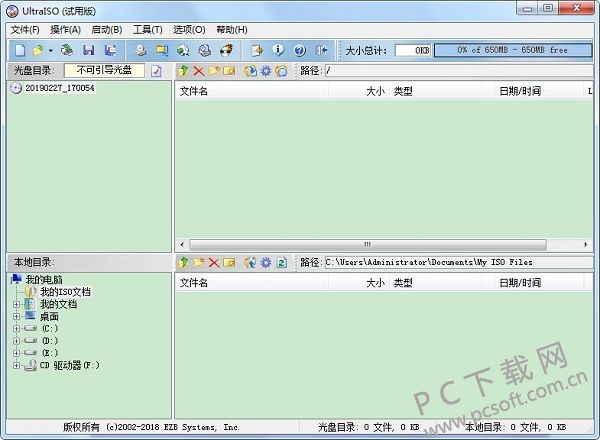Viewport: 600px width, 440px height.
Task: Click the New Folder icon in disc pane toolbar
Action: (214, 71)
